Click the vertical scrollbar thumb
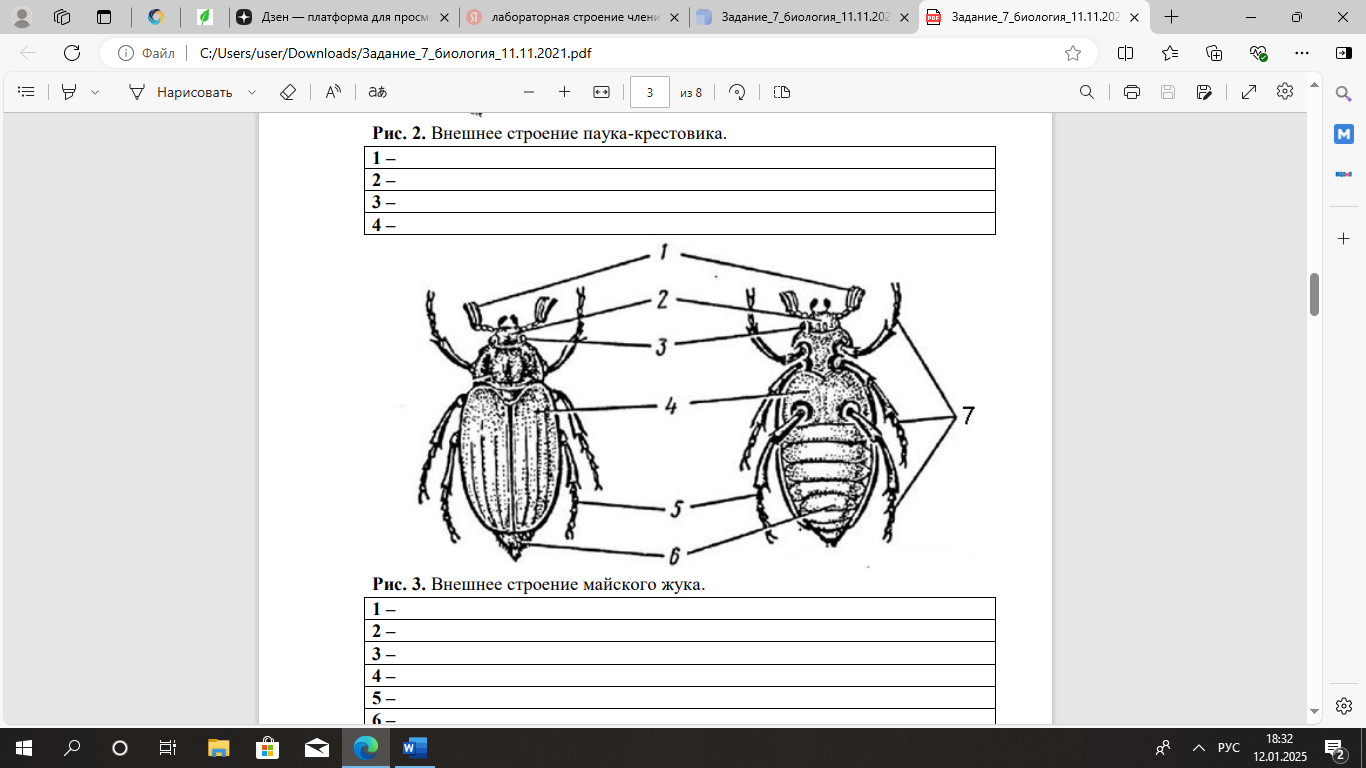Screen dimensions: 1366x768 click(x=1314, y=294)
